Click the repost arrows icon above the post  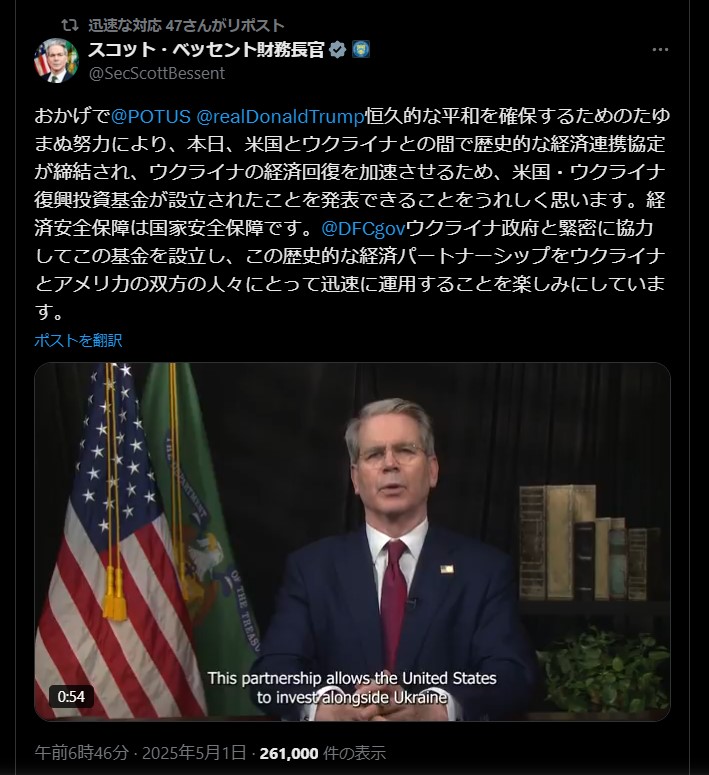tap(70, 25)
